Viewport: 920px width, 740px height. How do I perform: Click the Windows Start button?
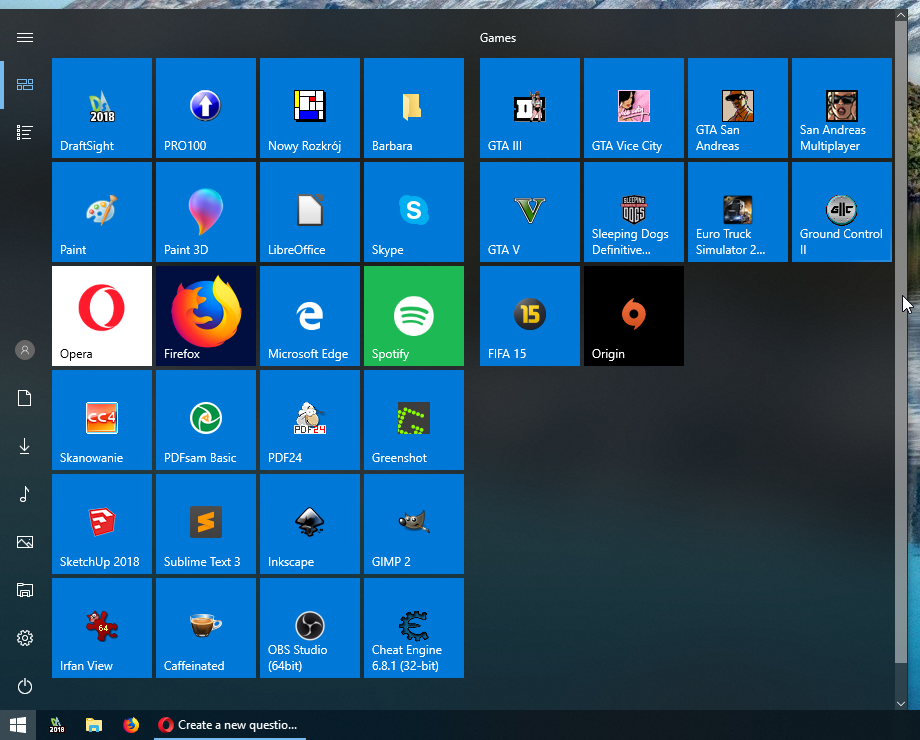click(18, 725)
